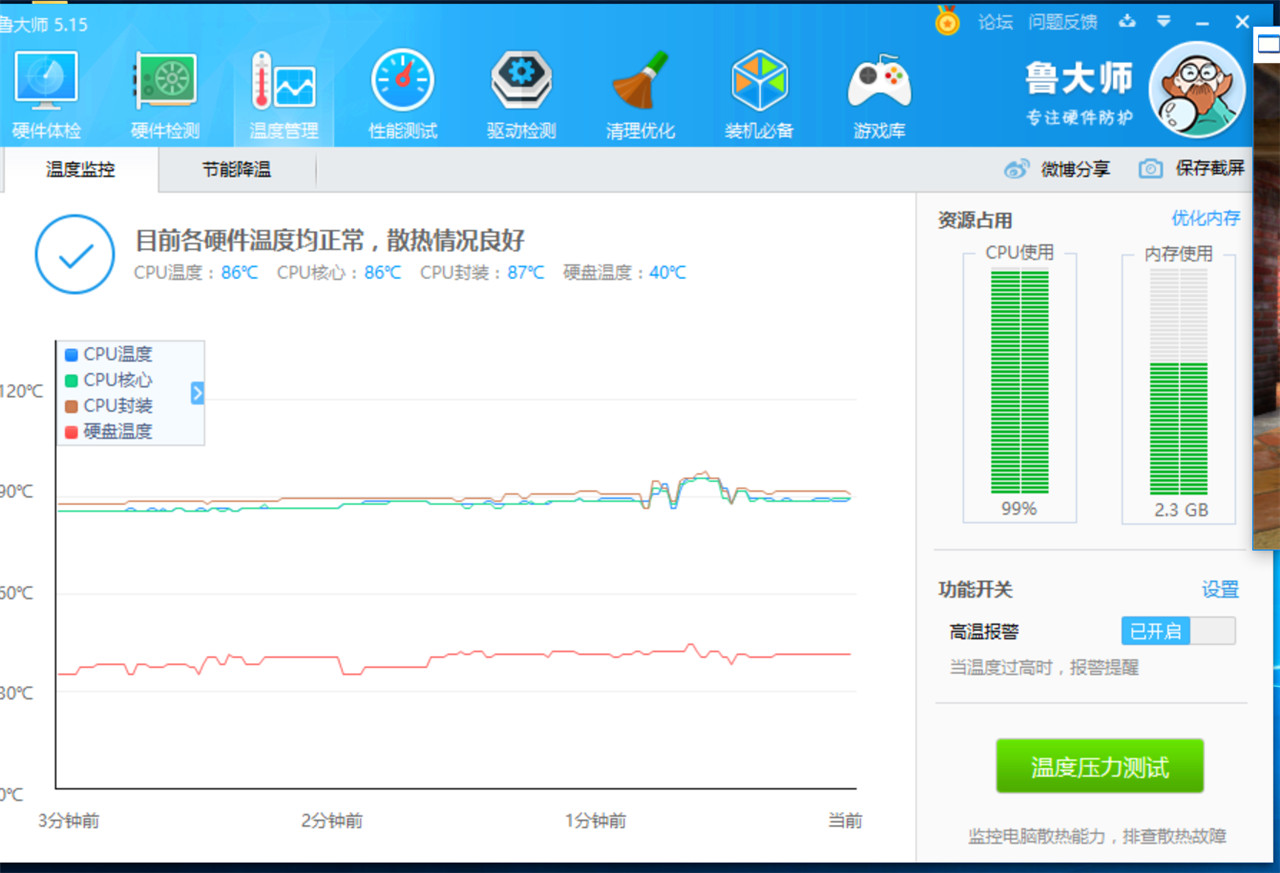Click the gold medal icon in title bar
This screenshot has height=873, width=1280.
[x=947, y=21]
